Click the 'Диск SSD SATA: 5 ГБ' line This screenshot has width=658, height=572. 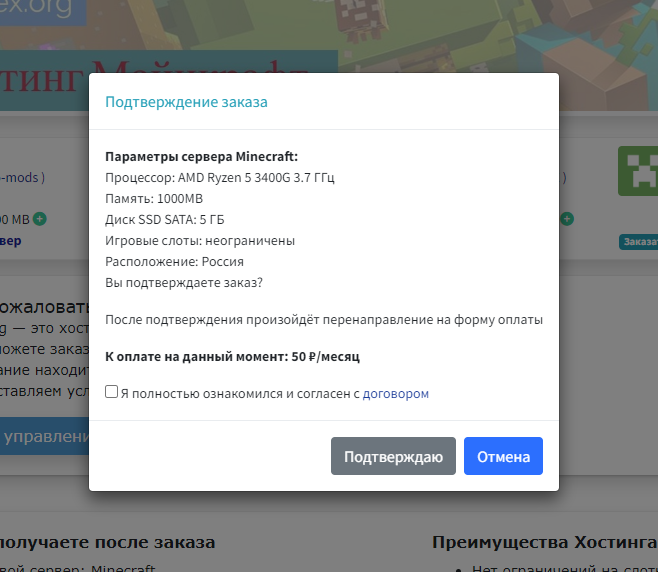164,219
